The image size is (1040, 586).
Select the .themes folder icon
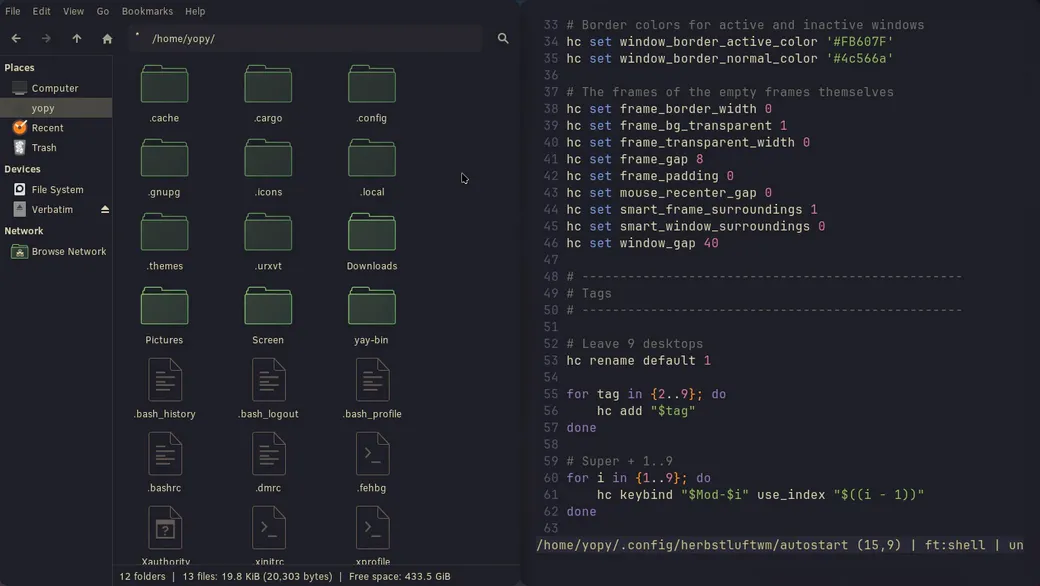[x=164, y=232]
